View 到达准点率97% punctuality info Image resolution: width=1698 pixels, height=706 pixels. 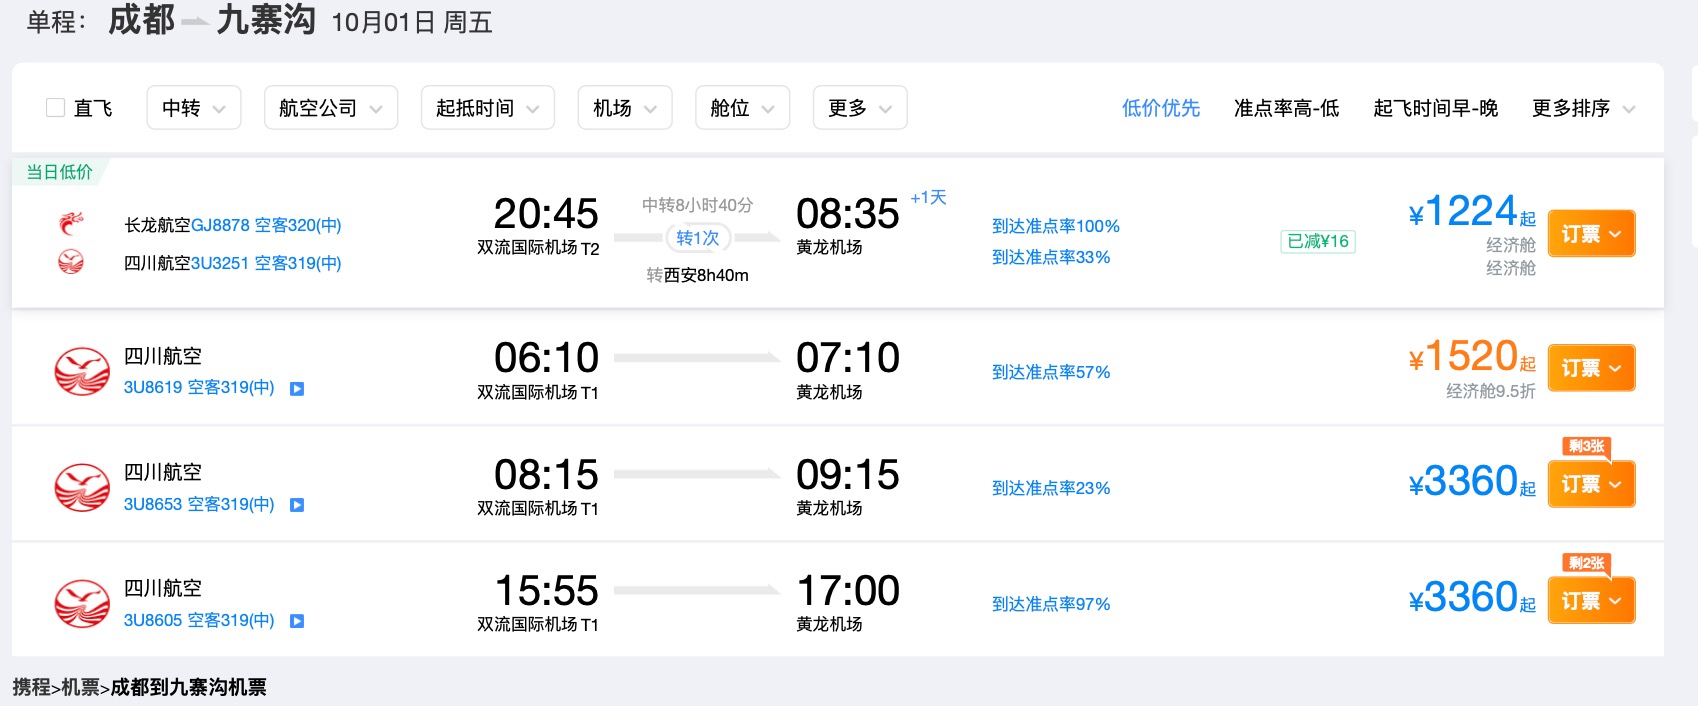1051,604
